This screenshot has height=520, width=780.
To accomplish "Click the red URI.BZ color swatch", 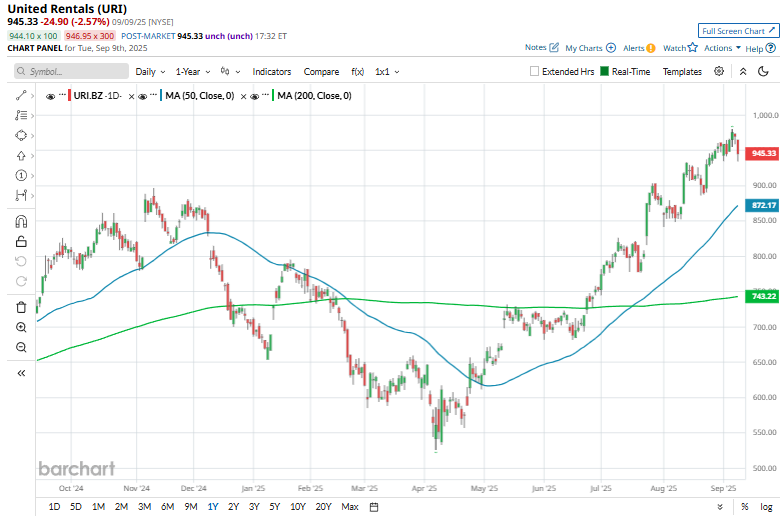I will (70, 96).
